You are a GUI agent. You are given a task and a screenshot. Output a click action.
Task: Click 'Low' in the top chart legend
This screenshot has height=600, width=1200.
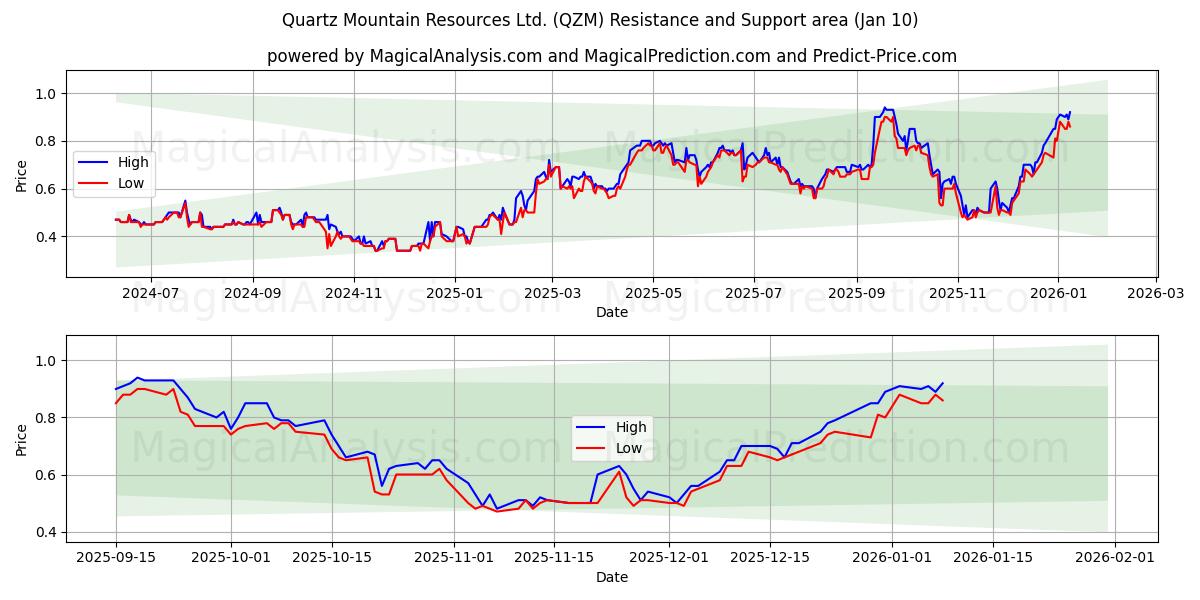[x=131, y=183]
